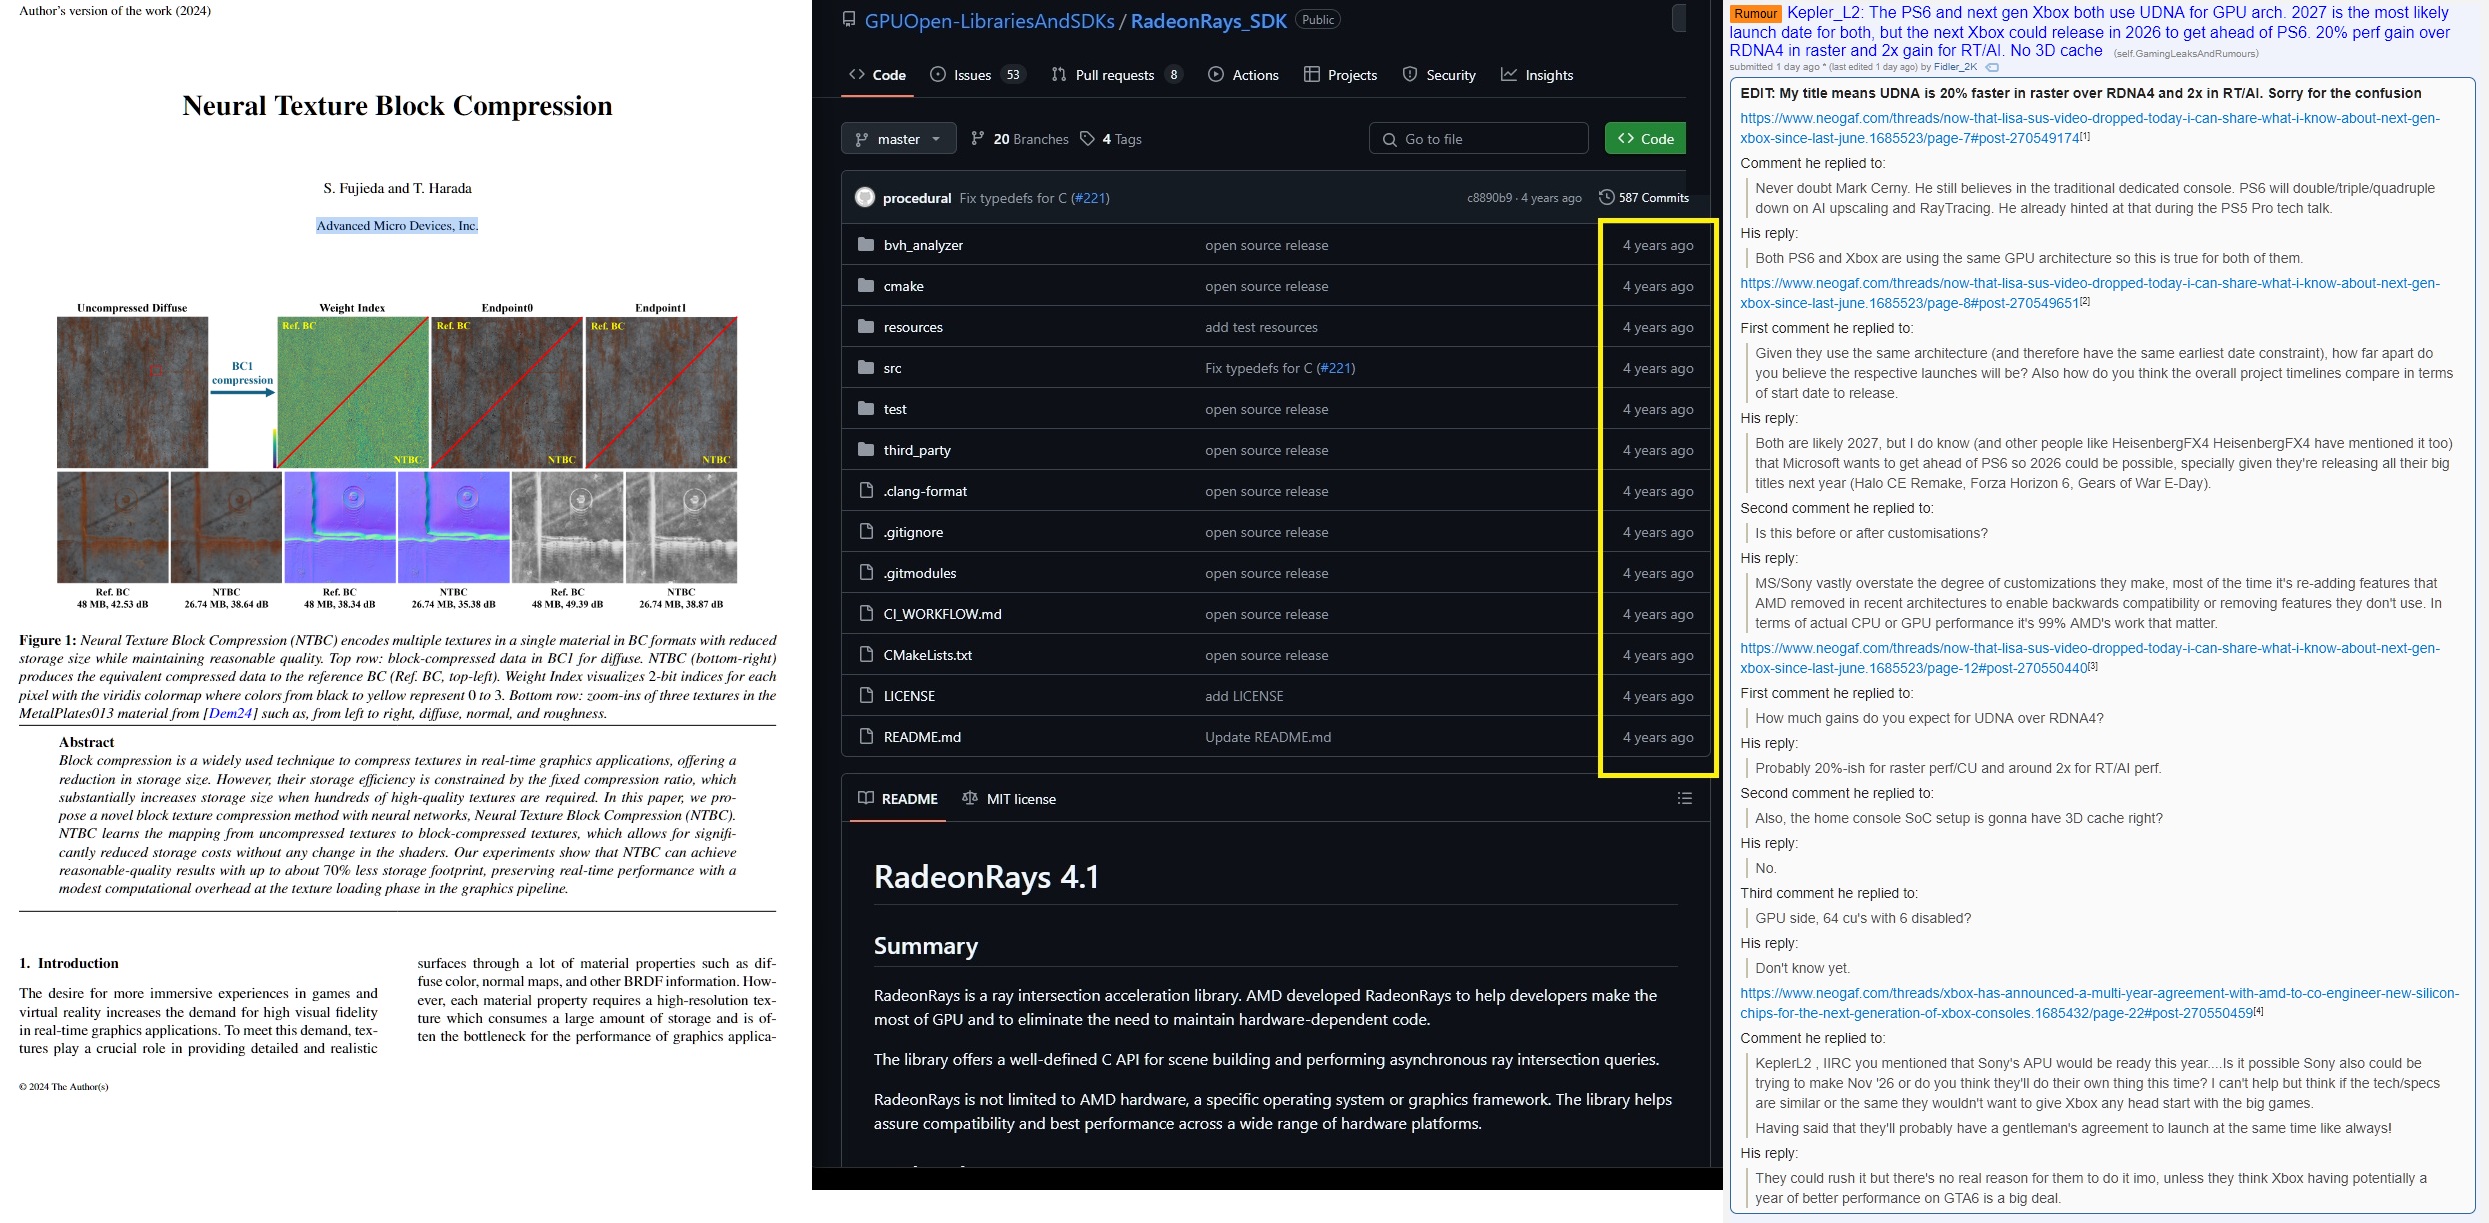Open the README outline list icon
Image resolution: width=2489 pixels, height=1223 pixels.
pos(1685,798)
